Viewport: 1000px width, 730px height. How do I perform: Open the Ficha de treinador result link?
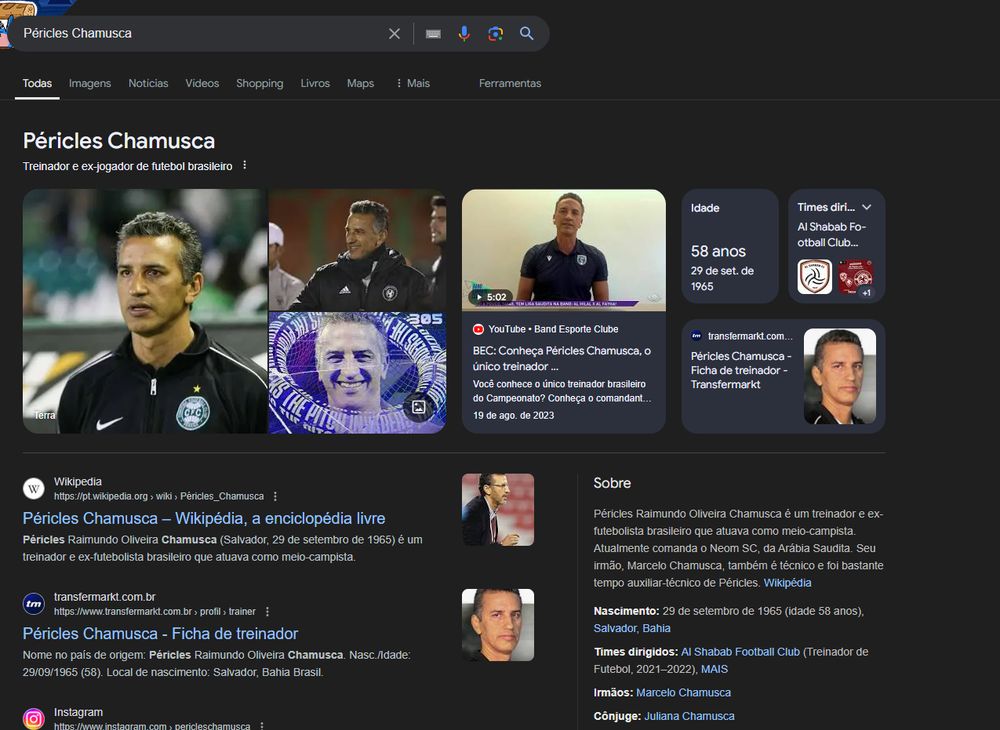click(x=160, y=634)
